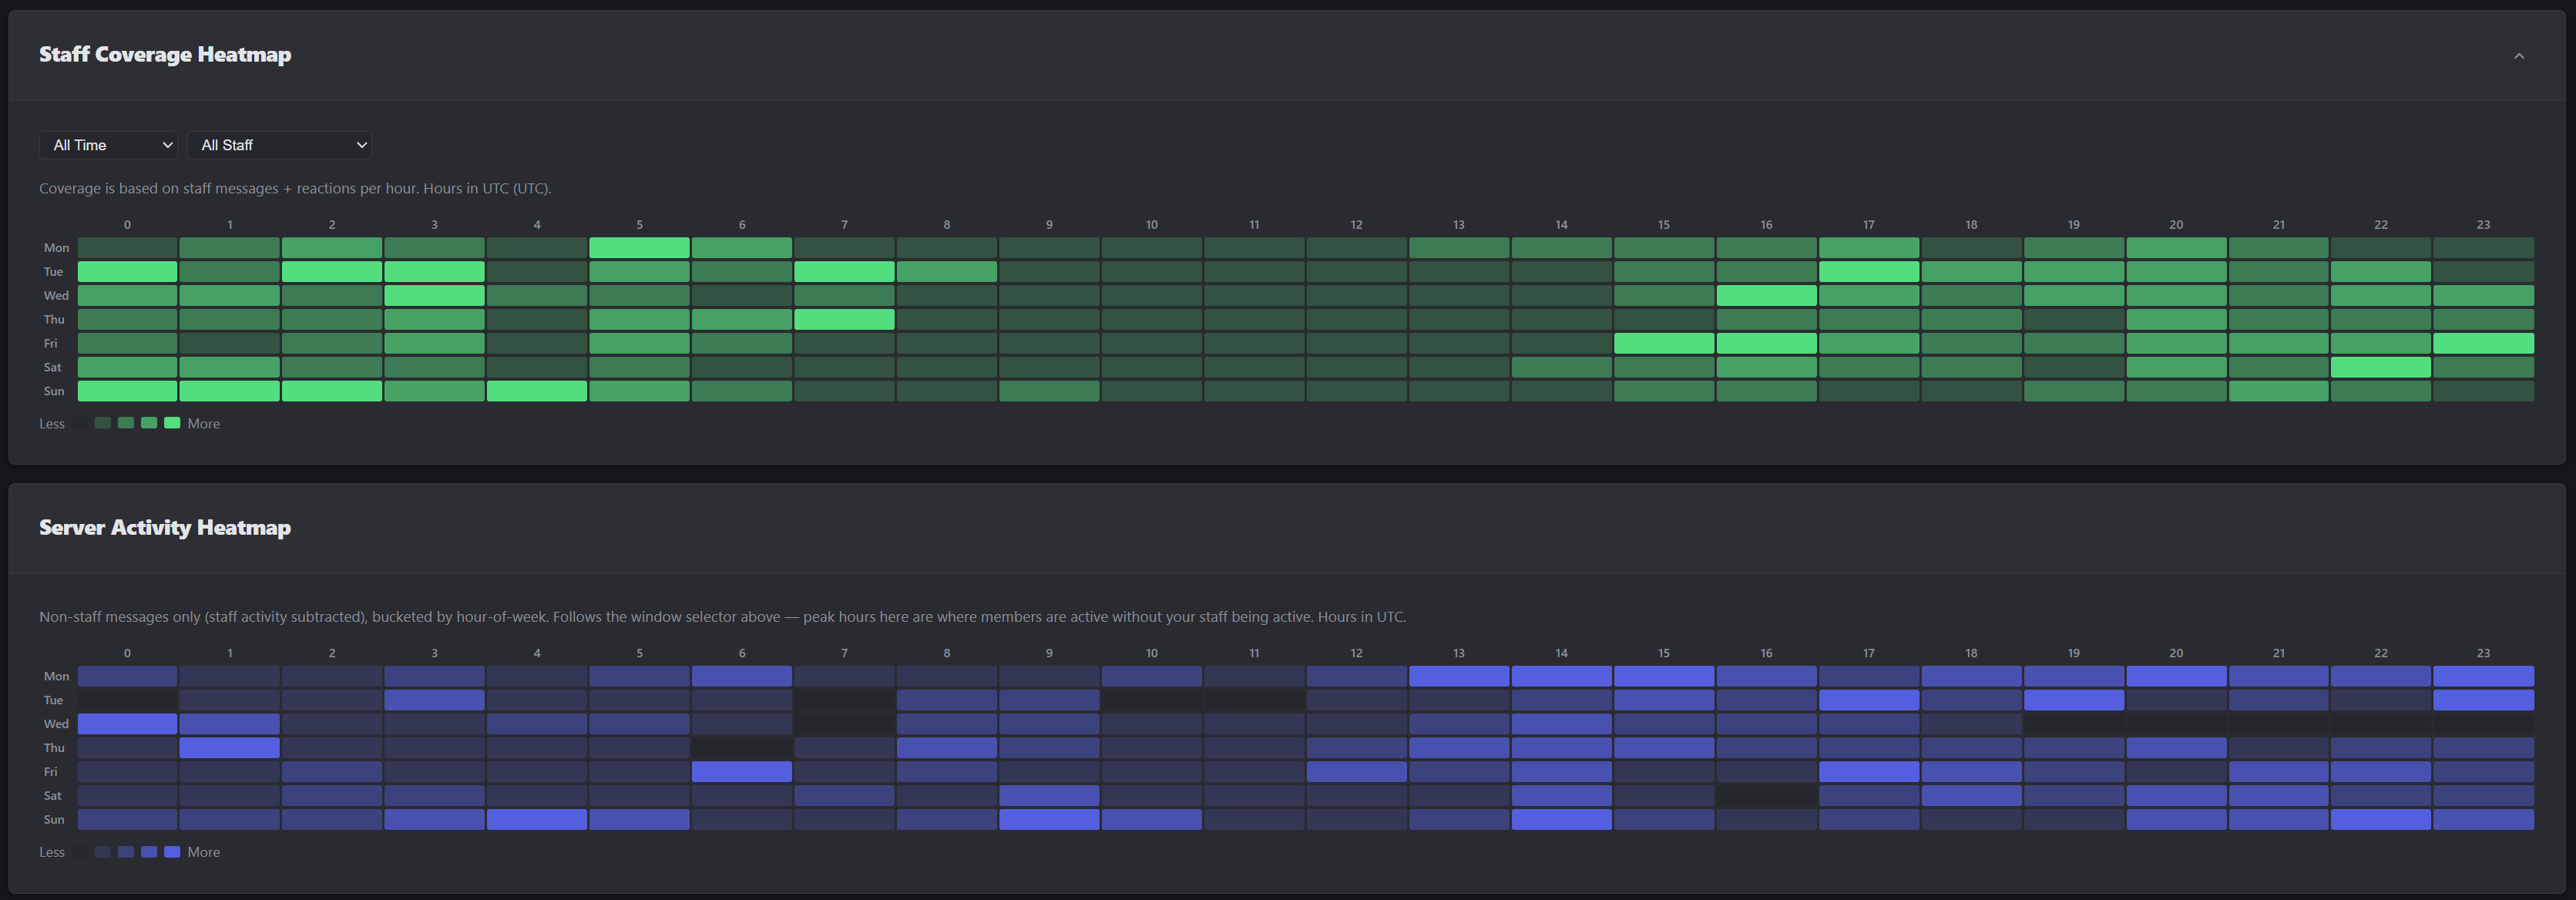
Task: Click Server Activity cell for Friday hour 17
Action: [x=1869, y=771]
